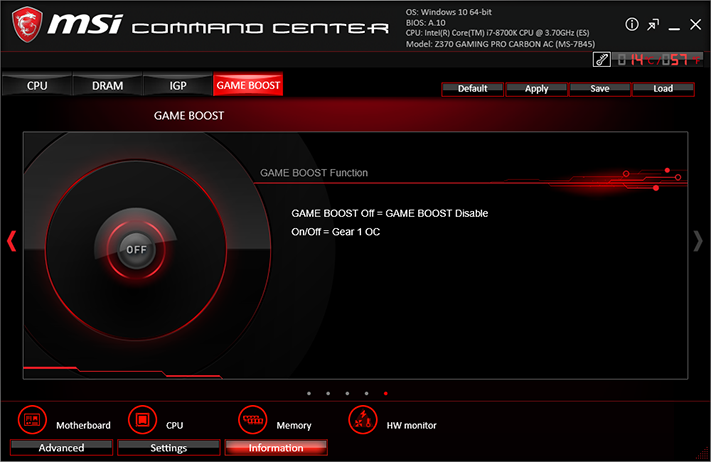Click the Save button
The image size is (711, 462).
click(x=600, y=89)
